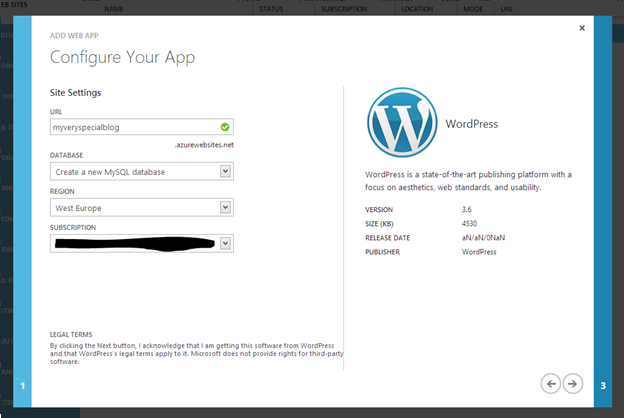Click the Configure Your App title
624x418 pixels.
coord(122,57)
